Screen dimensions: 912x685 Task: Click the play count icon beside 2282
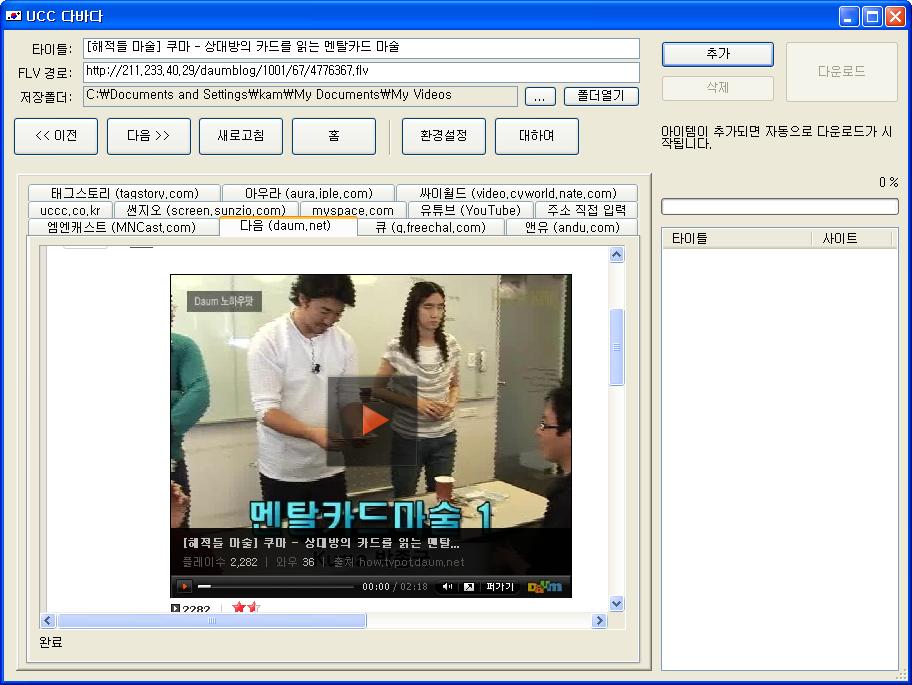point(175,608)
